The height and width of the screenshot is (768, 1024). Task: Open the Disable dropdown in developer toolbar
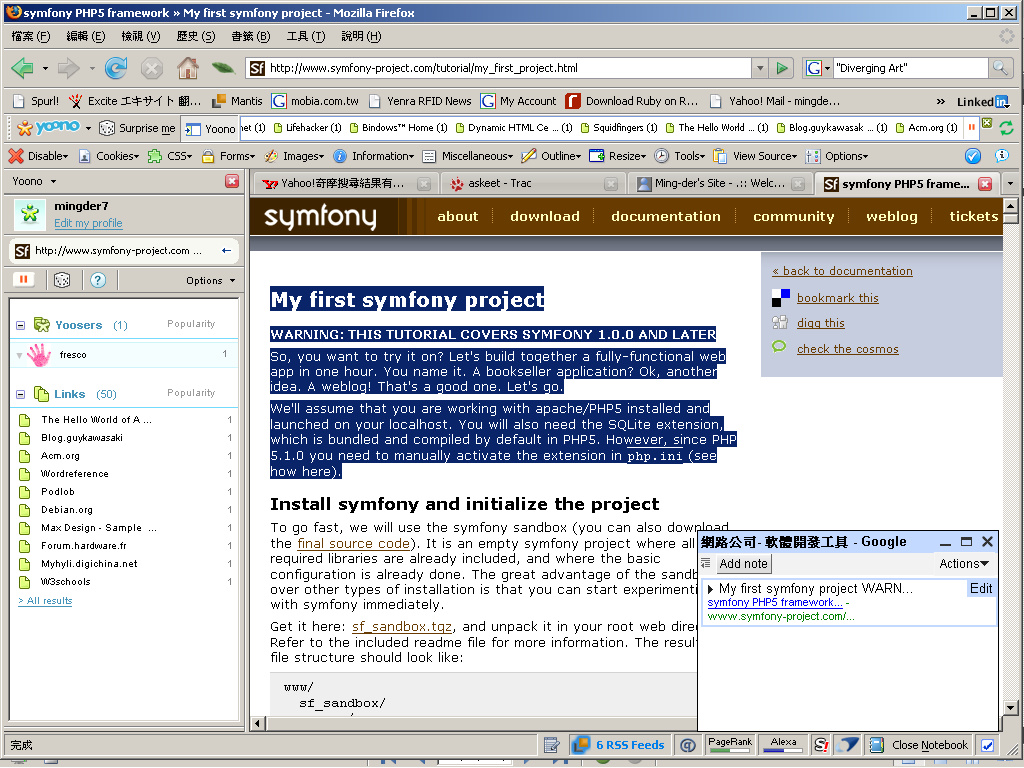[x=38, y=156]
